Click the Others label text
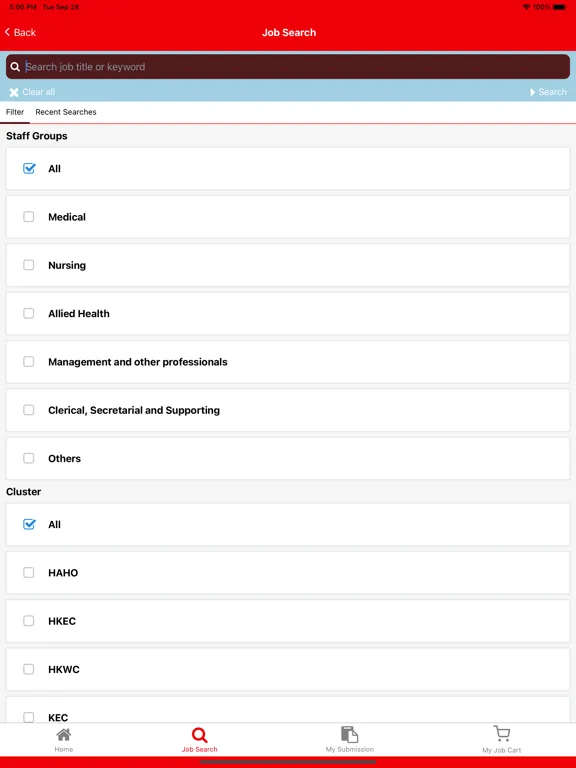 [65, 458]
